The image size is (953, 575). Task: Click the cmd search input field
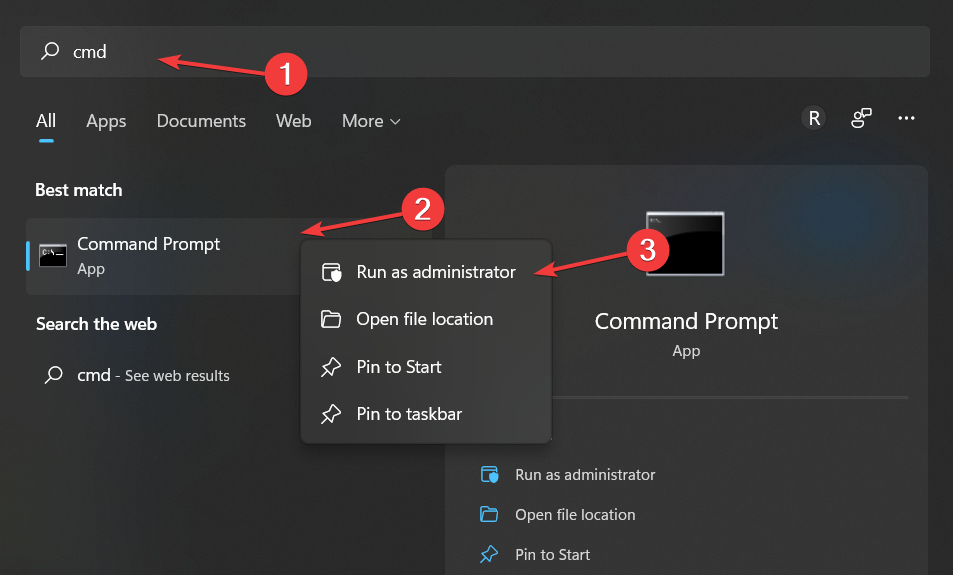[475, 52]
